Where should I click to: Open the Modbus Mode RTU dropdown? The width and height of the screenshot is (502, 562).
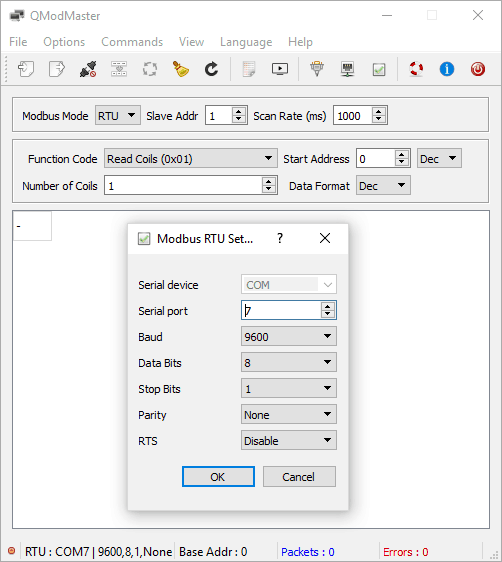point(118,115)
